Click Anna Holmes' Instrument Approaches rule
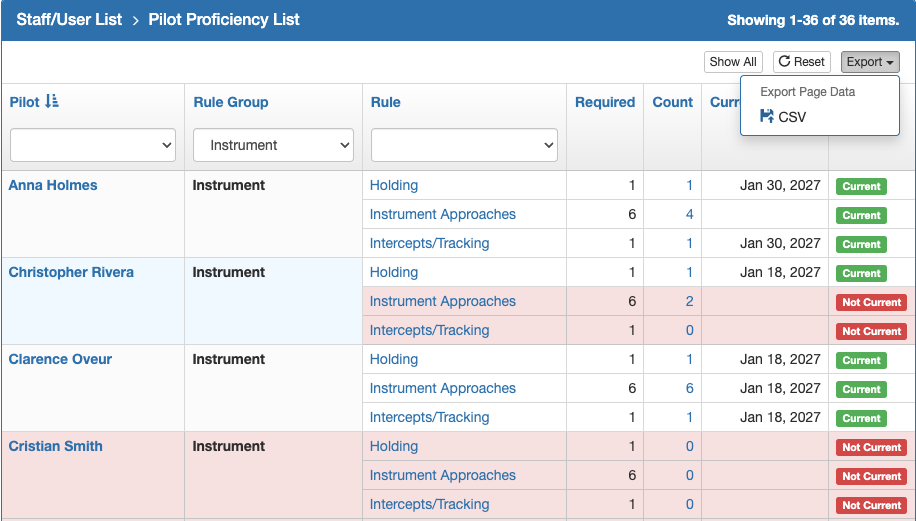 (x=442, y=214)
